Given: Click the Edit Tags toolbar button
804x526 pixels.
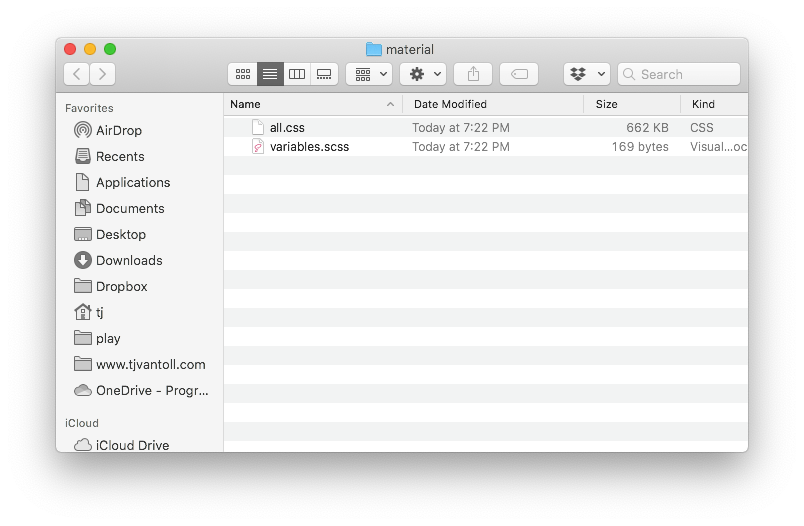Looking at the screenshot, I should click(519, 74).
